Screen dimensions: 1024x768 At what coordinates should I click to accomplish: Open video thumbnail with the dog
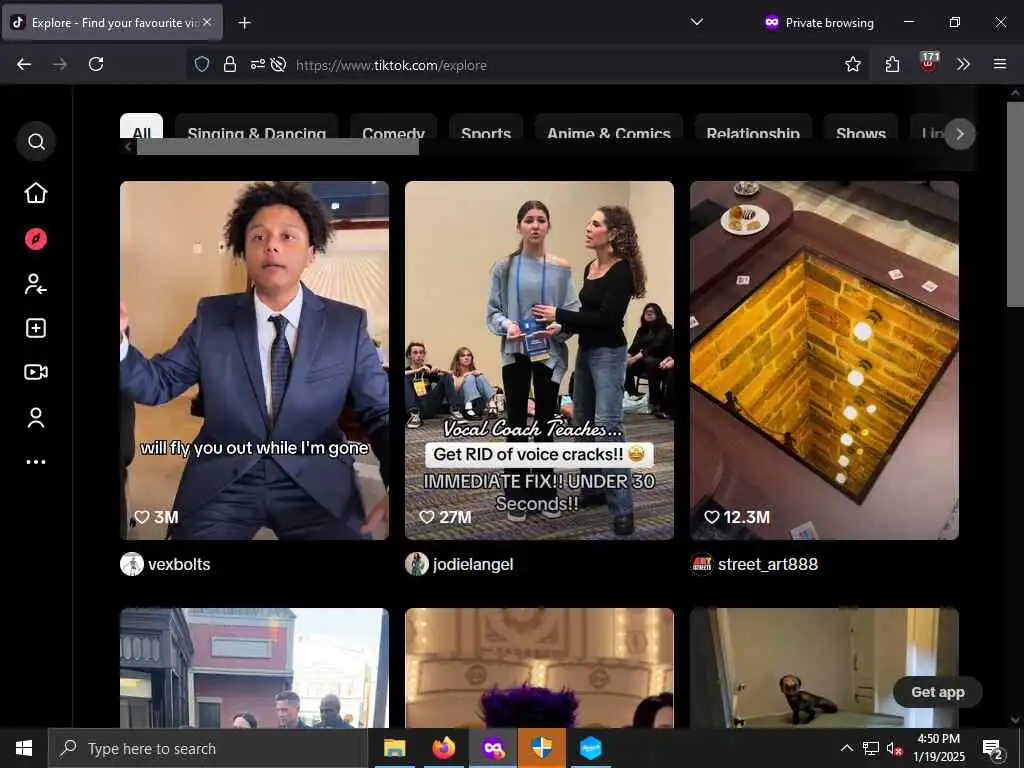point(824,667)
